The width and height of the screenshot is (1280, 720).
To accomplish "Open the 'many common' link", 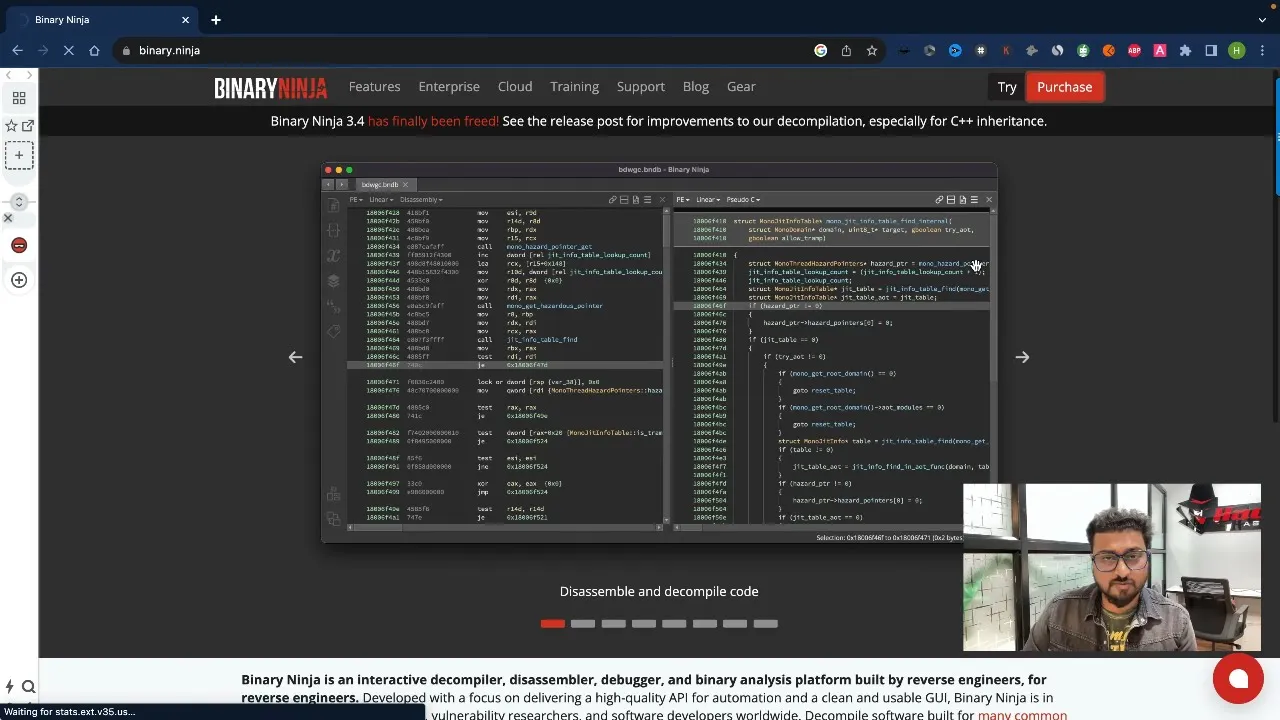I will coord(1022,715).
